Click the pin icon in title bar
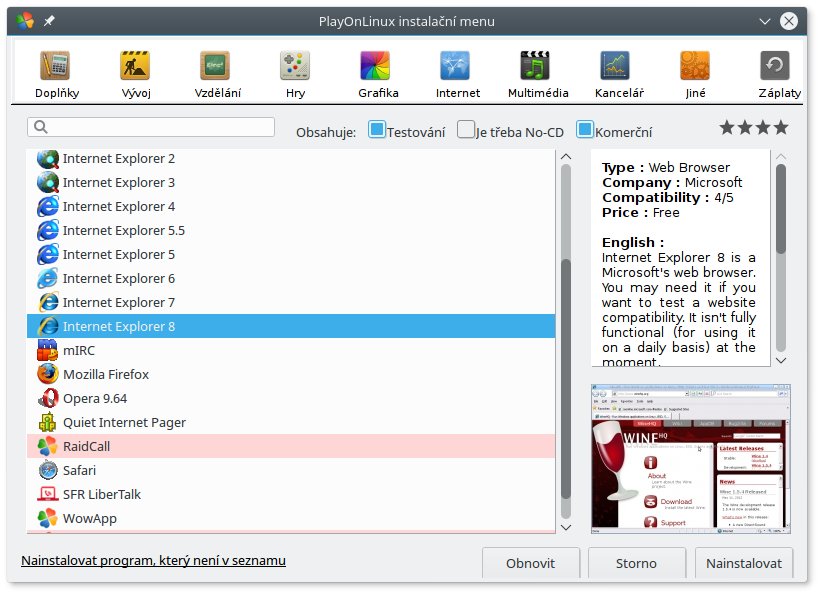820x595 pixels. [x=49, y=21]
